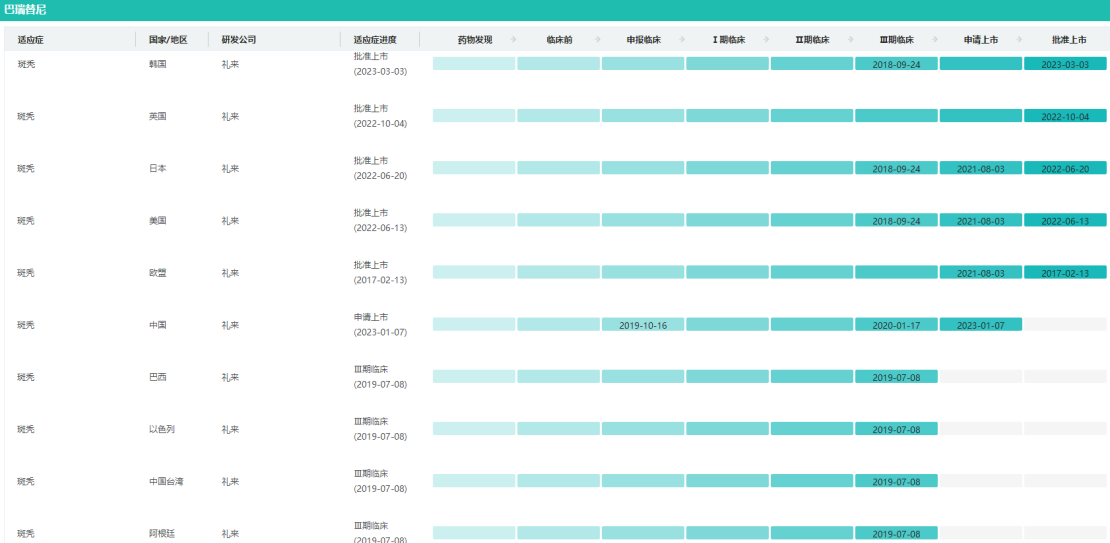This screenshot has height=543, width=1110.
Task: Click 斑秃 indication in the 美国 row
Action: pyautogui.click(x=26, y=220)
